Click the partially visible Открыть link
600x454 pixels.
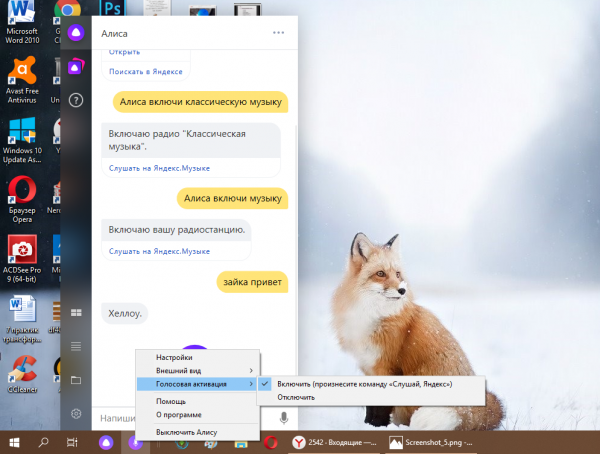coord(124,52)
